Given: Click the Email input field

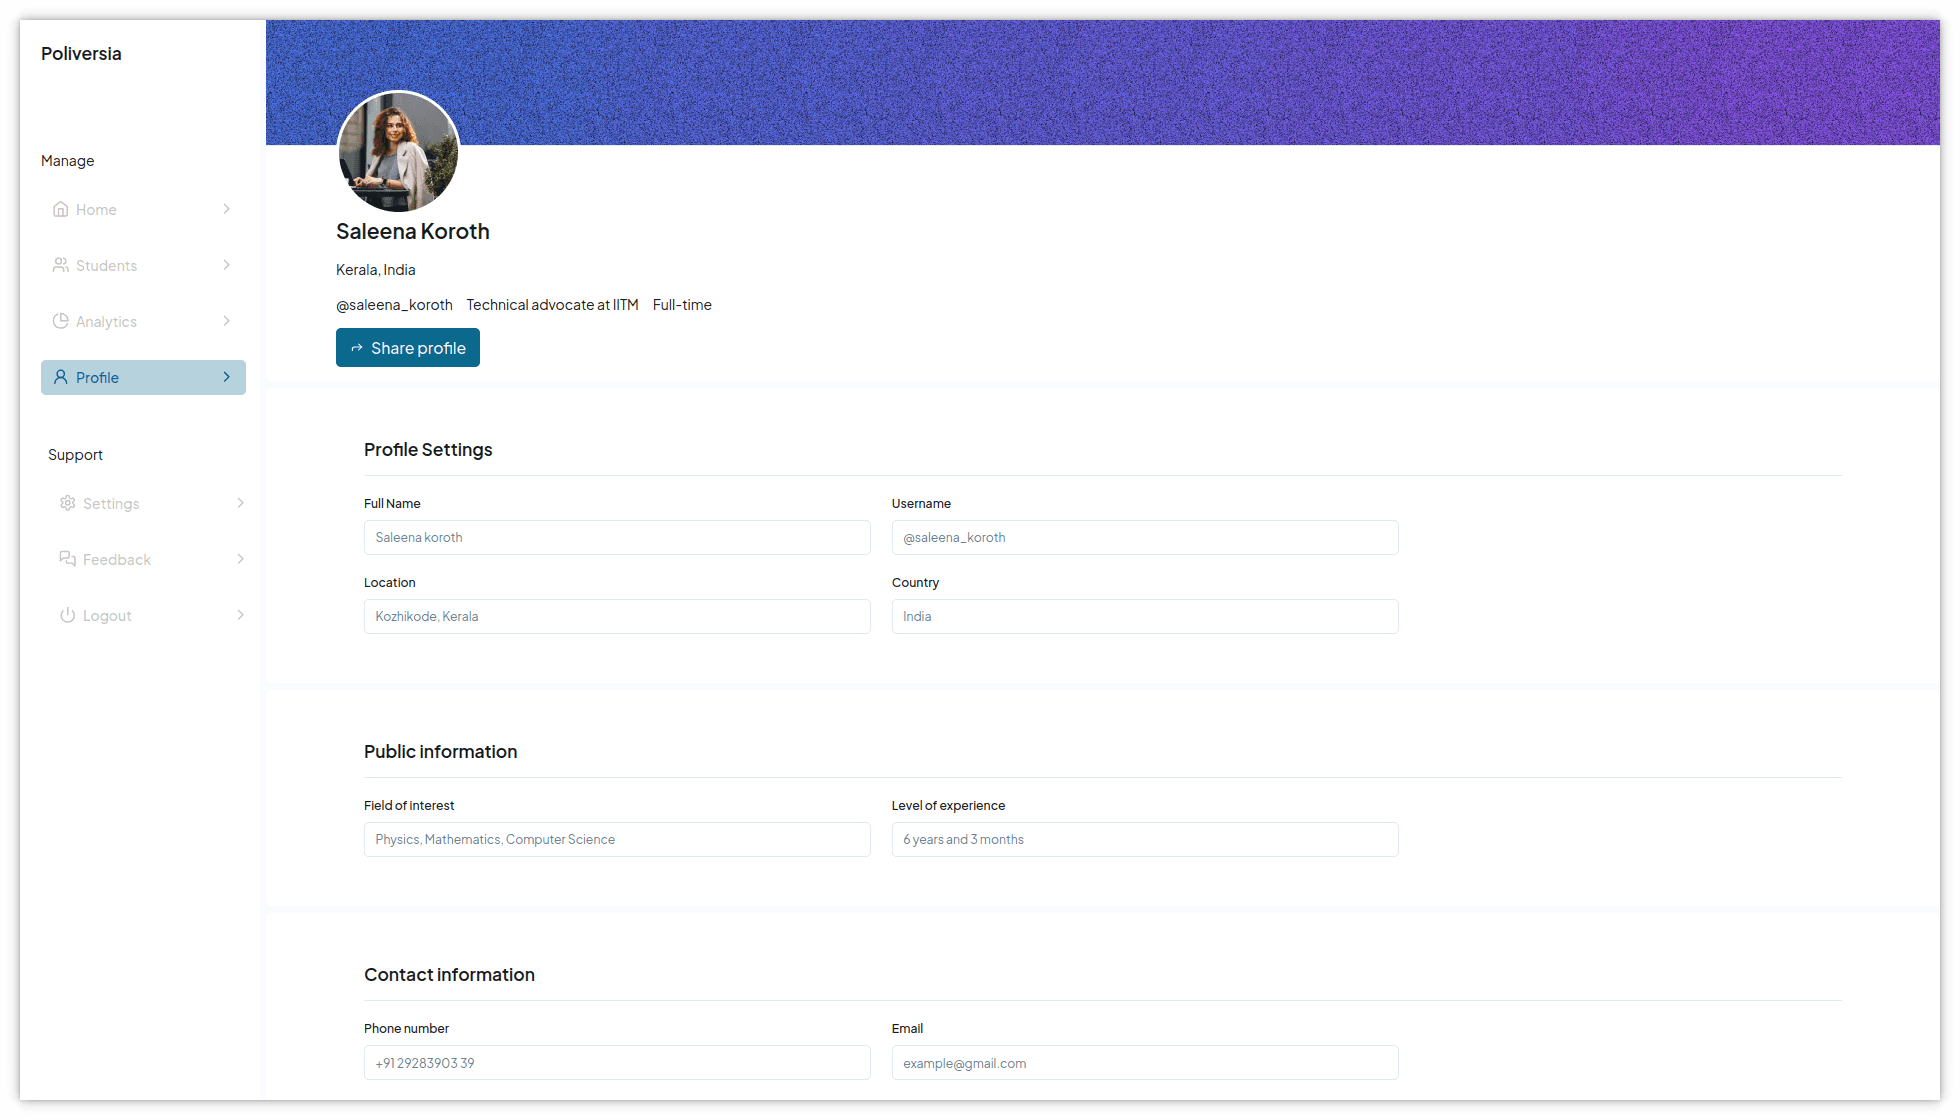Looking at the screenshot, I should pos(1145,1063).
